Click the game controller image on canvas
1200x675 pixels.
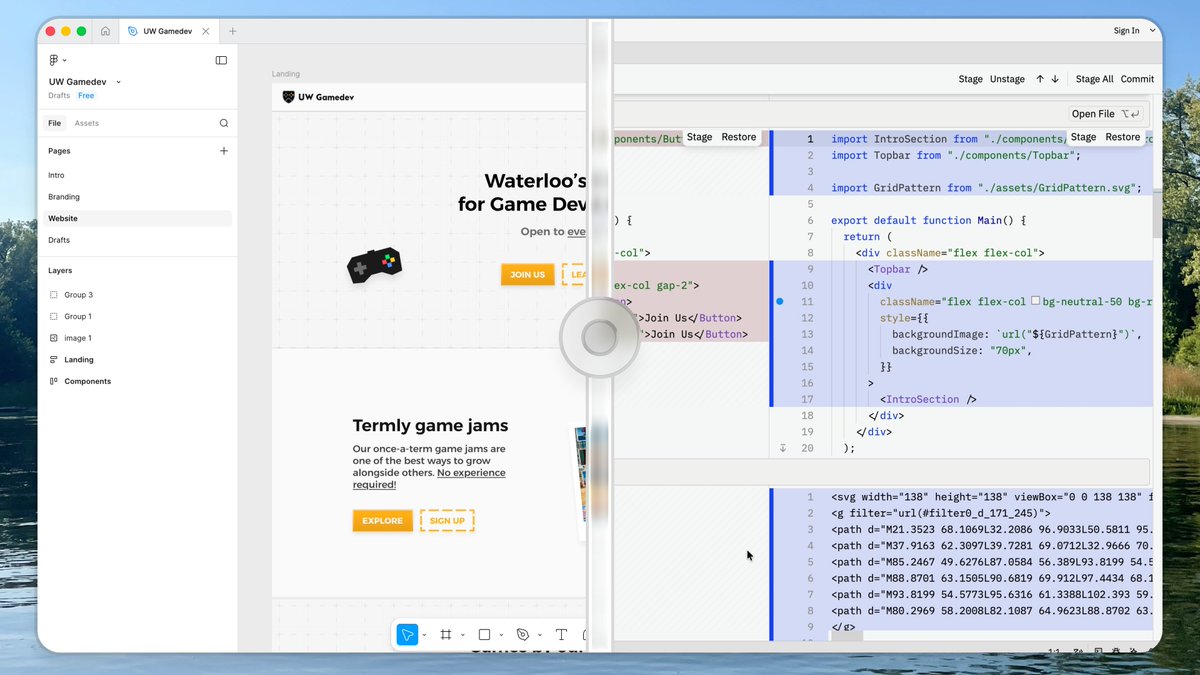374,265
